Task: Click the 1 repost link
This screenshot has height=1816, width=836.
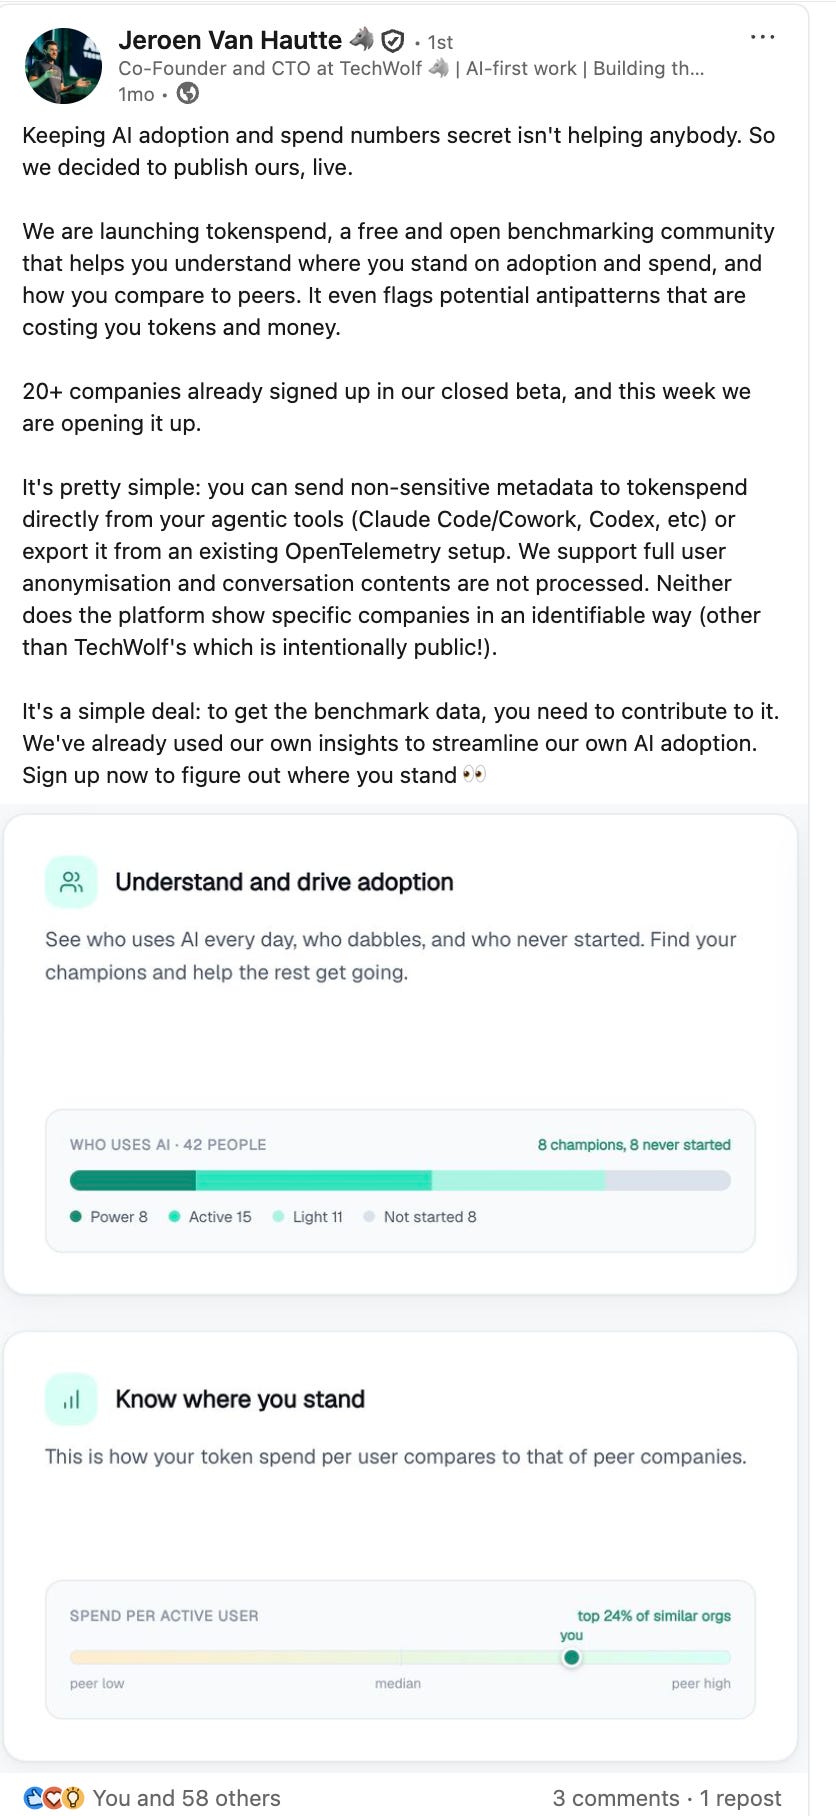Action: coord(740,1798)
